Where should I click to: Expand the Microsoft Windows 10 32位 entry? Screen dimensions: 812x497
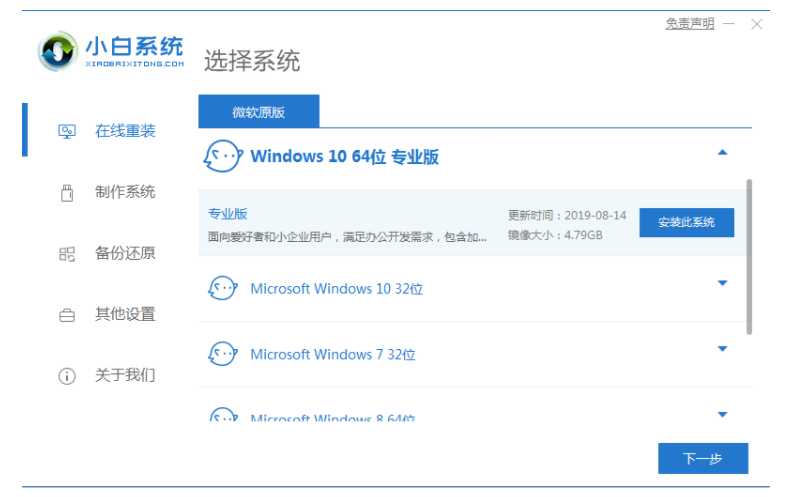(x=722, y=283)
